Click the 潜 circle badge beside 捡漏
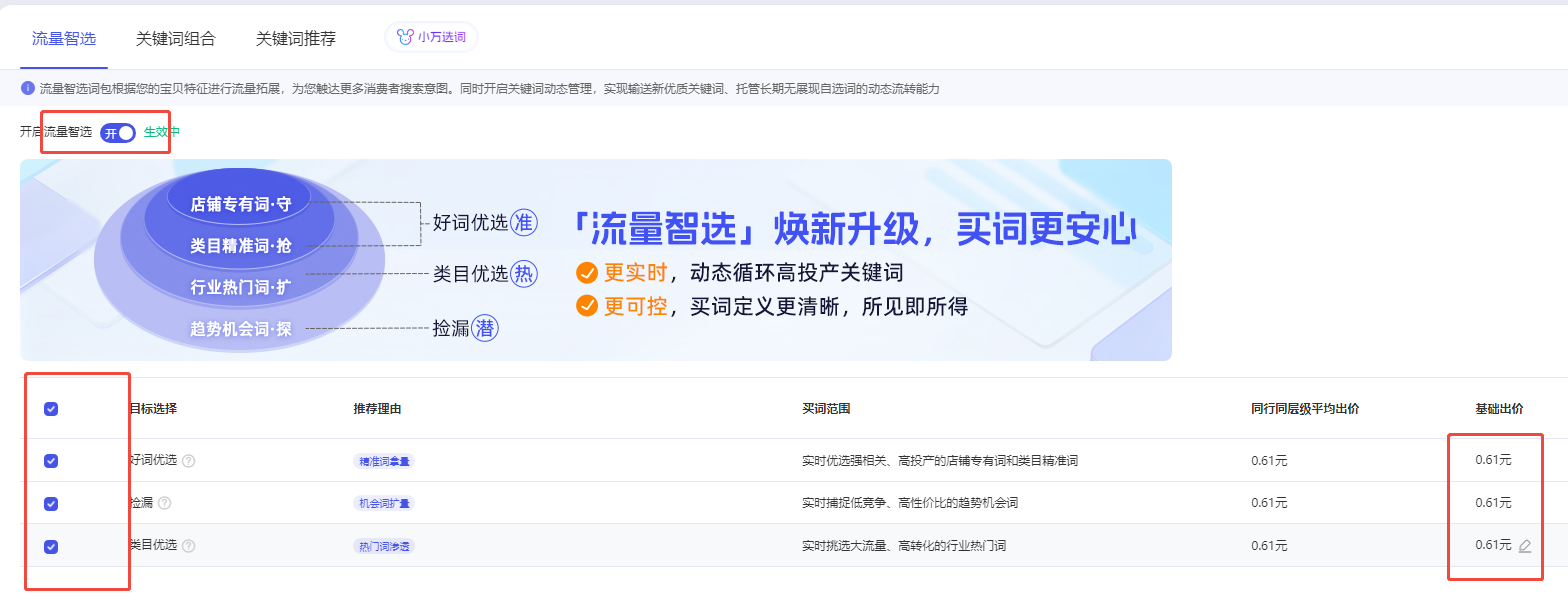Viewport: 1568px width, 616px height. pos(486,328)
